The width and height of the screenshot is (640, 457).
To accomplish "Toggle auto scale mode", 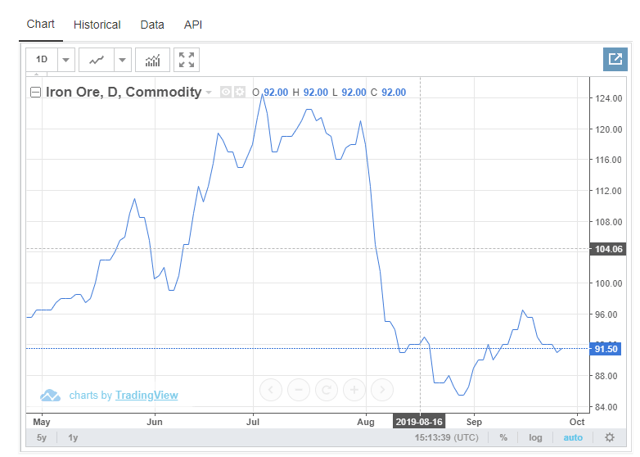I will point(573,438).
